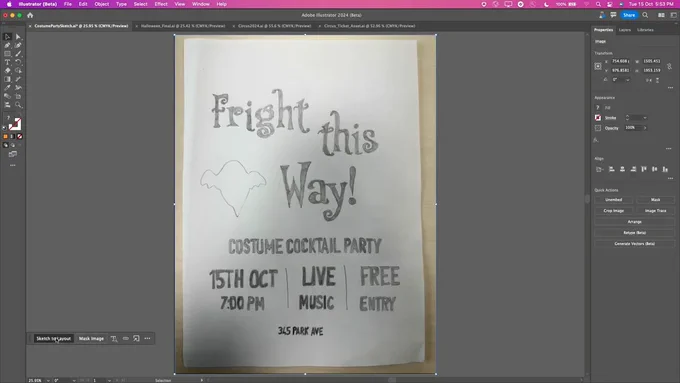Pick the Pen tool in toolbar
680x383 pixels.
7,45
